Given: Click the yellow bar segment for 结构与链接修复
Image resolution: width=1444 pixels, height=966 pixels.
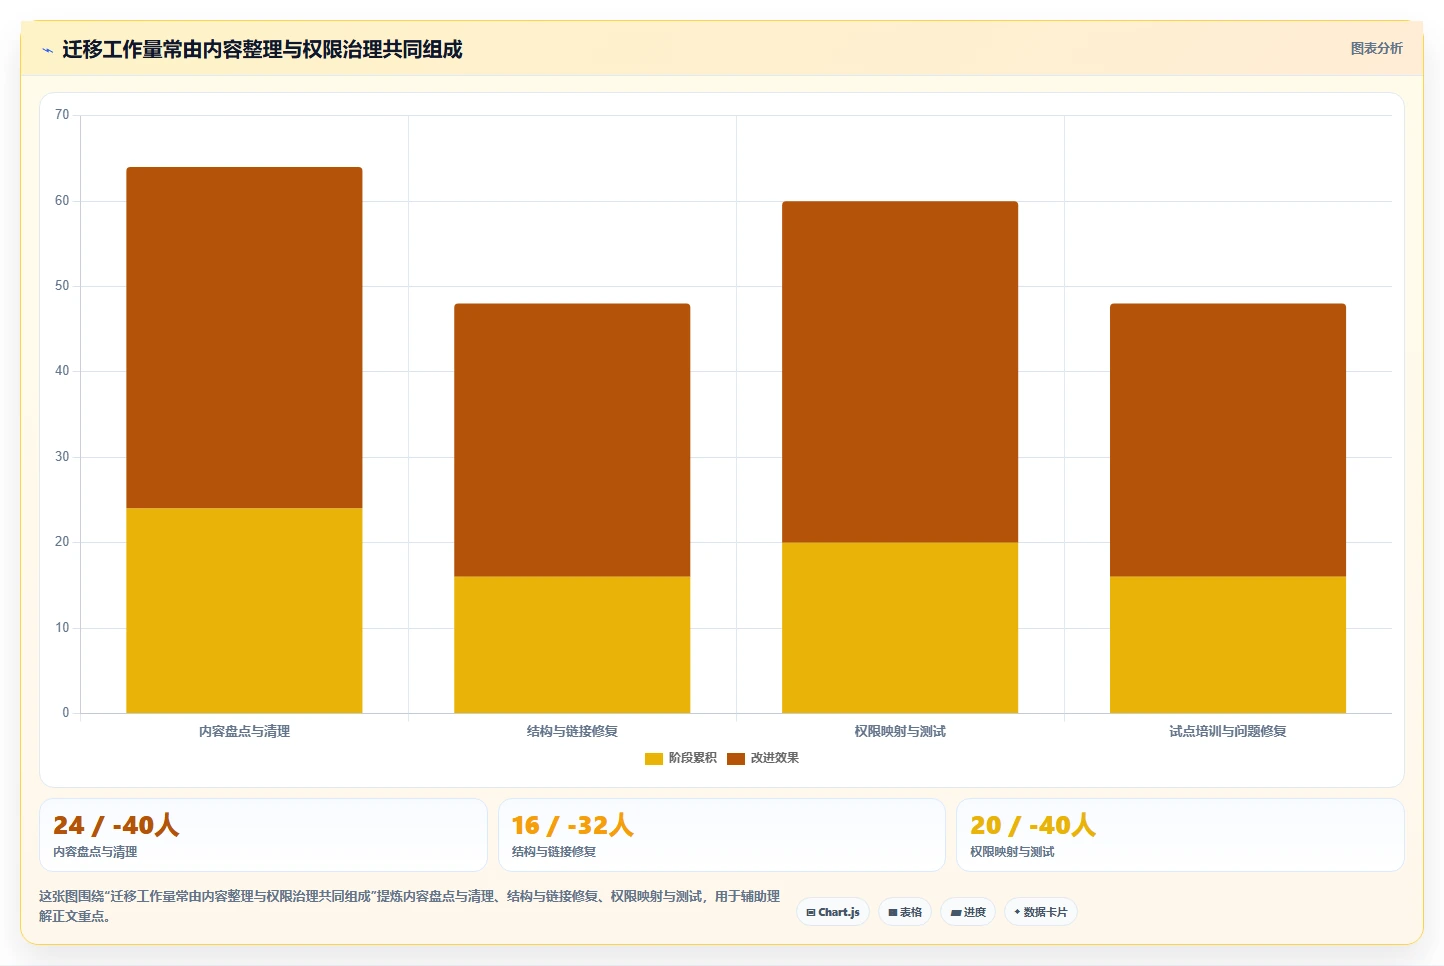Looking at the screenshot, I should [572, 644].
